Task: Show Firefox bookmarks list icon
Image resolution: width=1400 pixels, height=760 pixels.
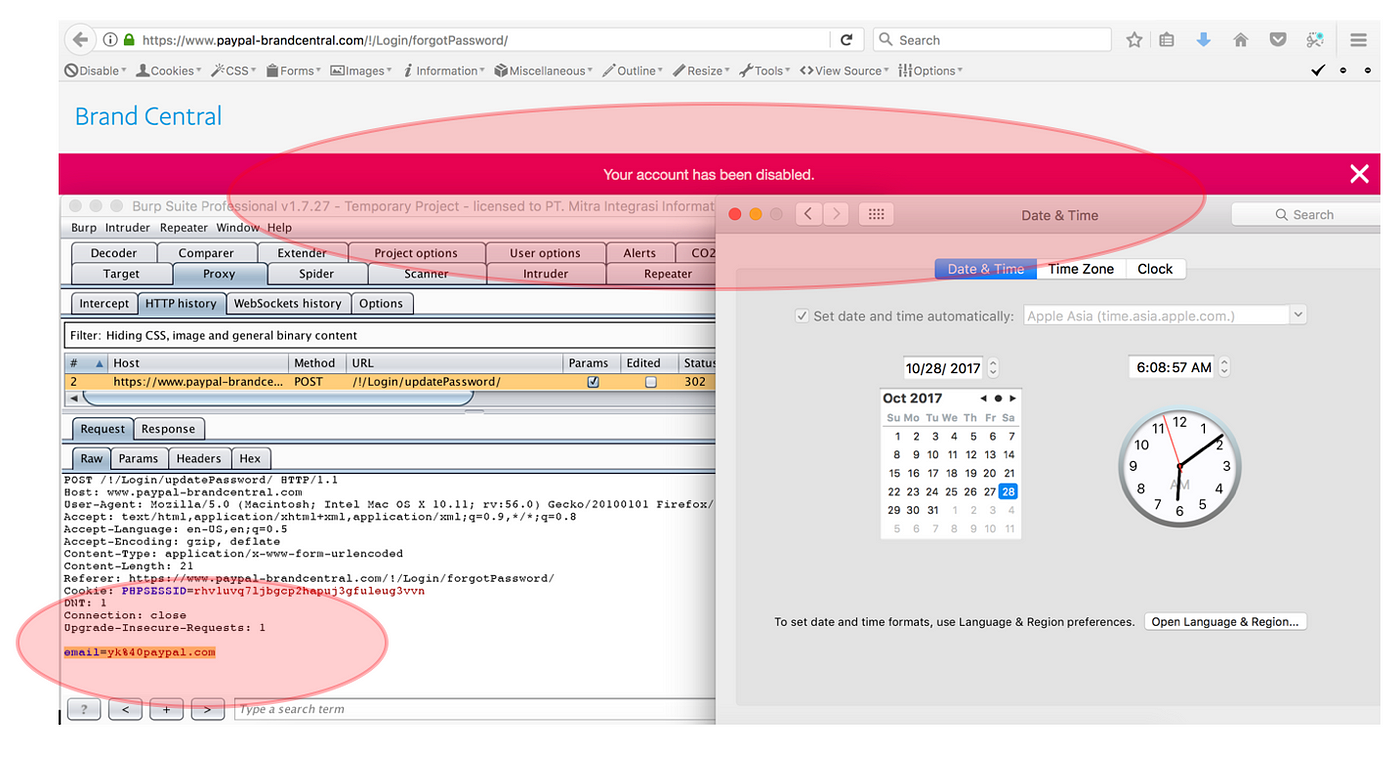Action: [x=1167, y=40]
